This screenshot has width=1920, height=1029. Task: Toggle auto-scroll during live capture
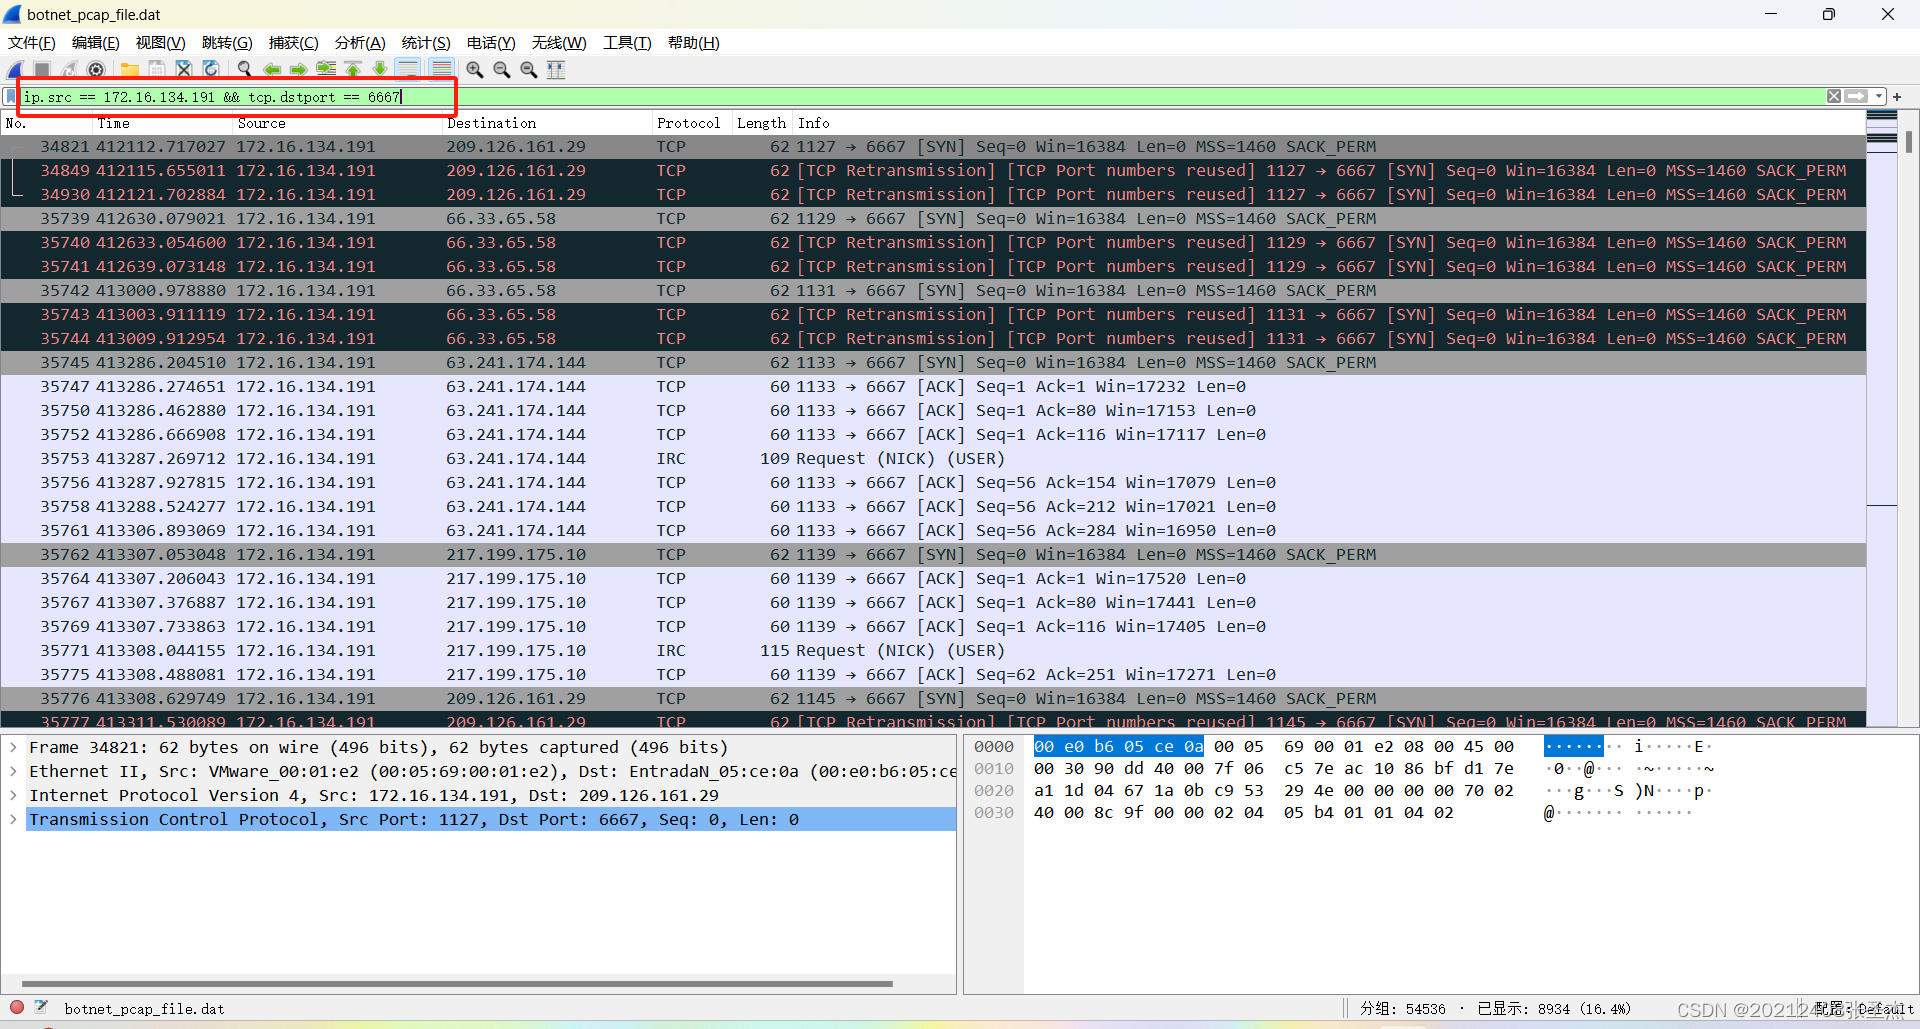point(408,69)
